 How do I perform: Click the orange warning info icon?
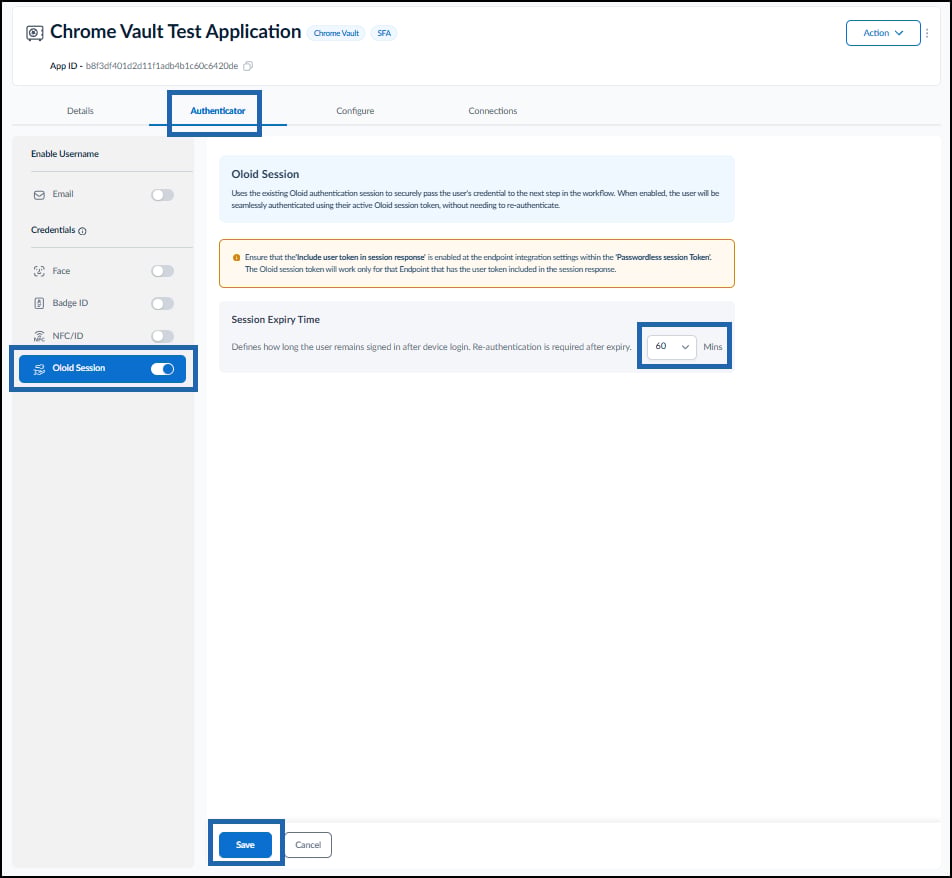(x=236, y=257)
